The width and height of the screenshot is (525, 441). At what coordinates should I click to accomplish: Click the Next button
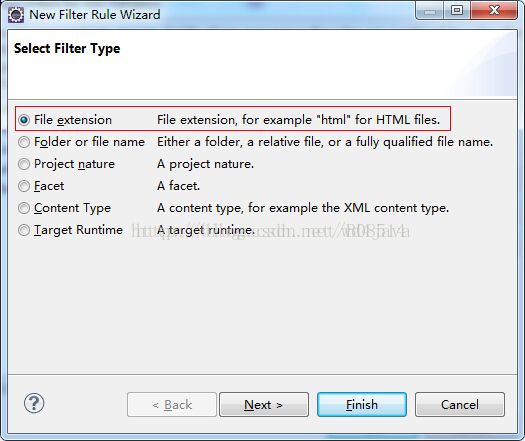264,405
